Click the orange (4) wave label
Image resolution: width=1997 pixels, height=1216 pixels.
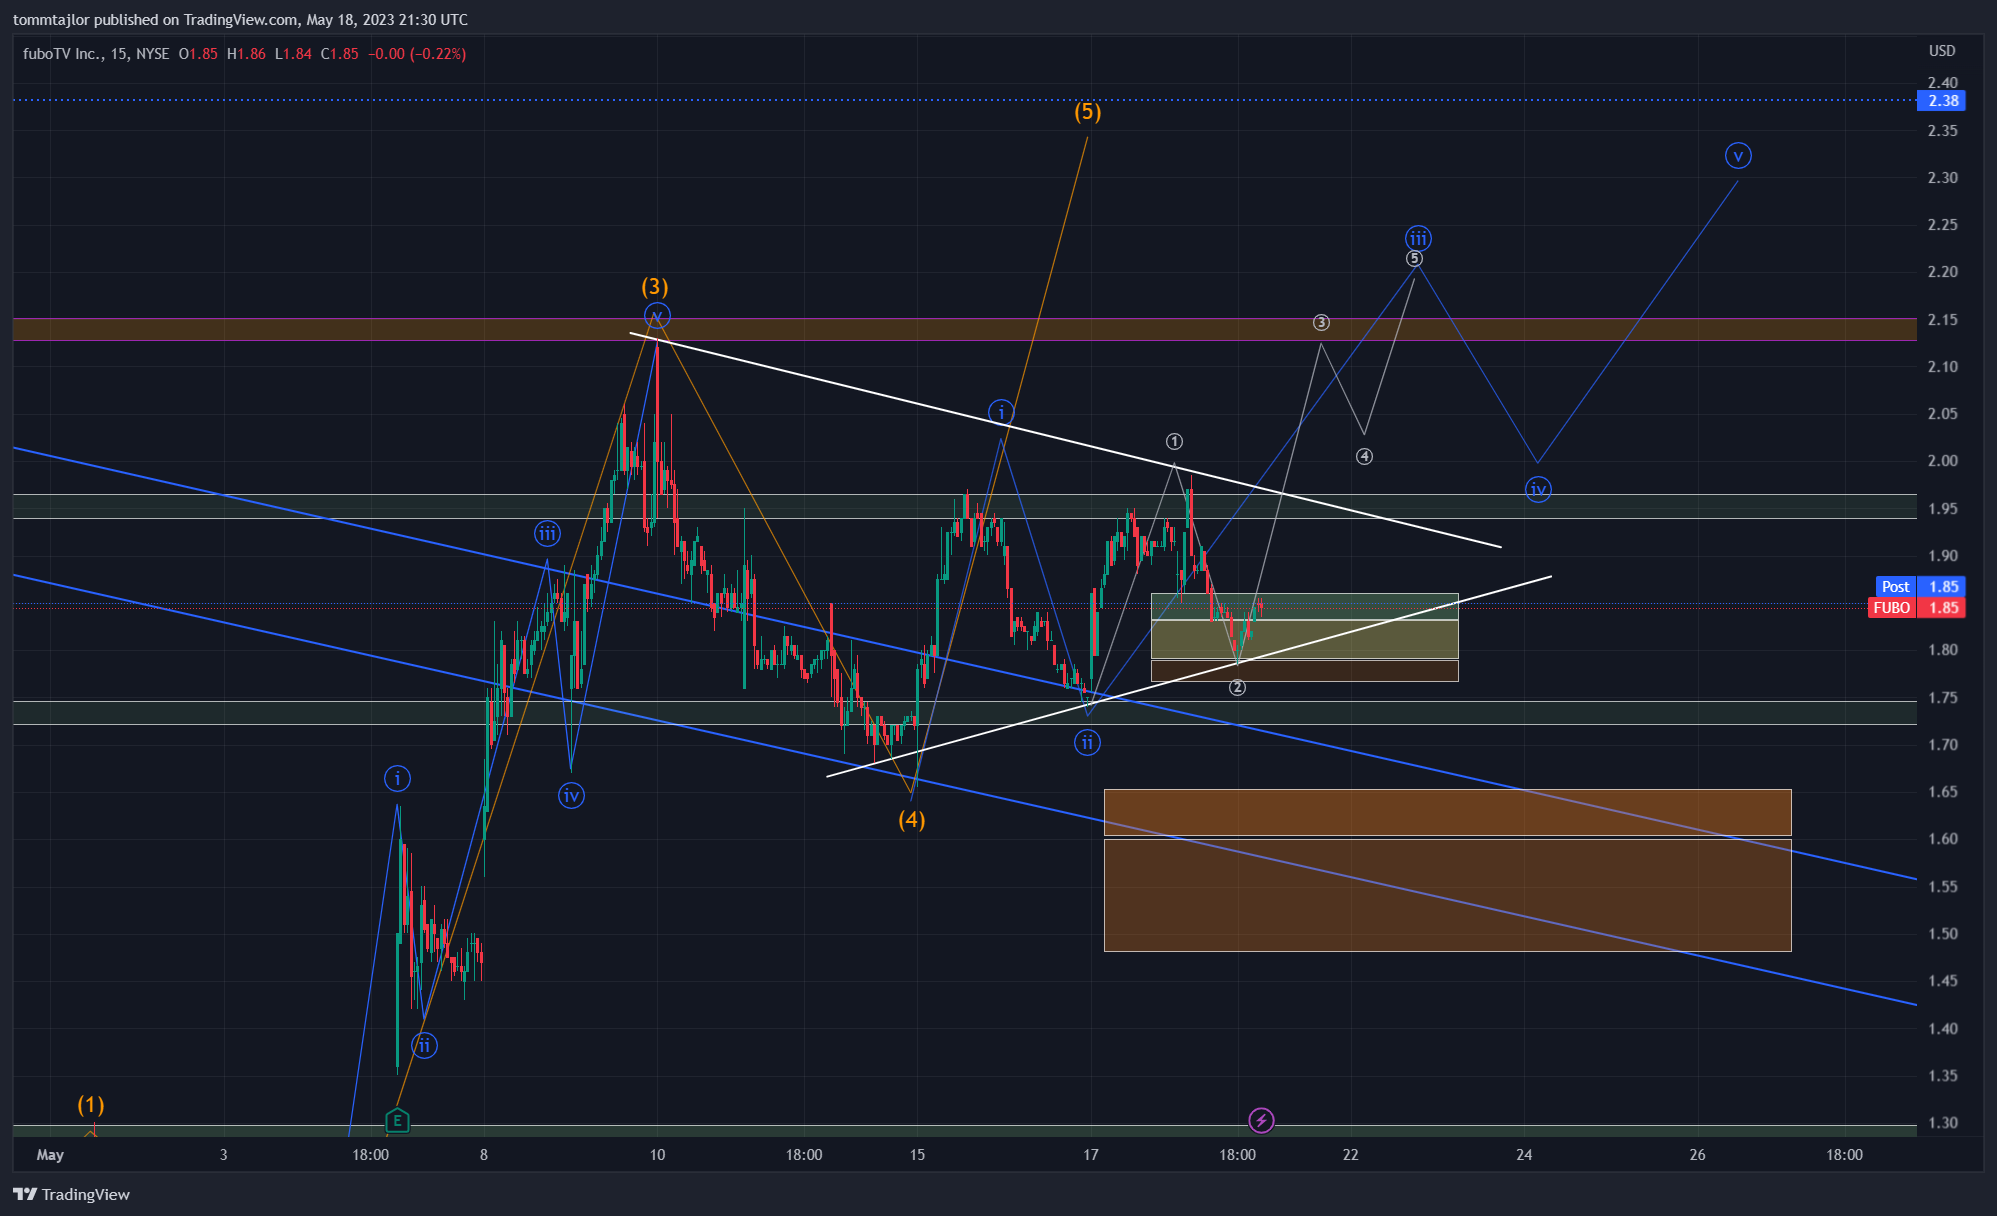pos(912,820)
